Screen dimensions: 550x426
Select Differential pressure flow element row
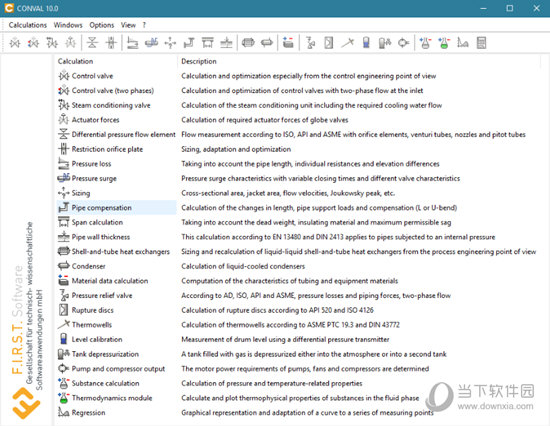click(x=116, y=134)
